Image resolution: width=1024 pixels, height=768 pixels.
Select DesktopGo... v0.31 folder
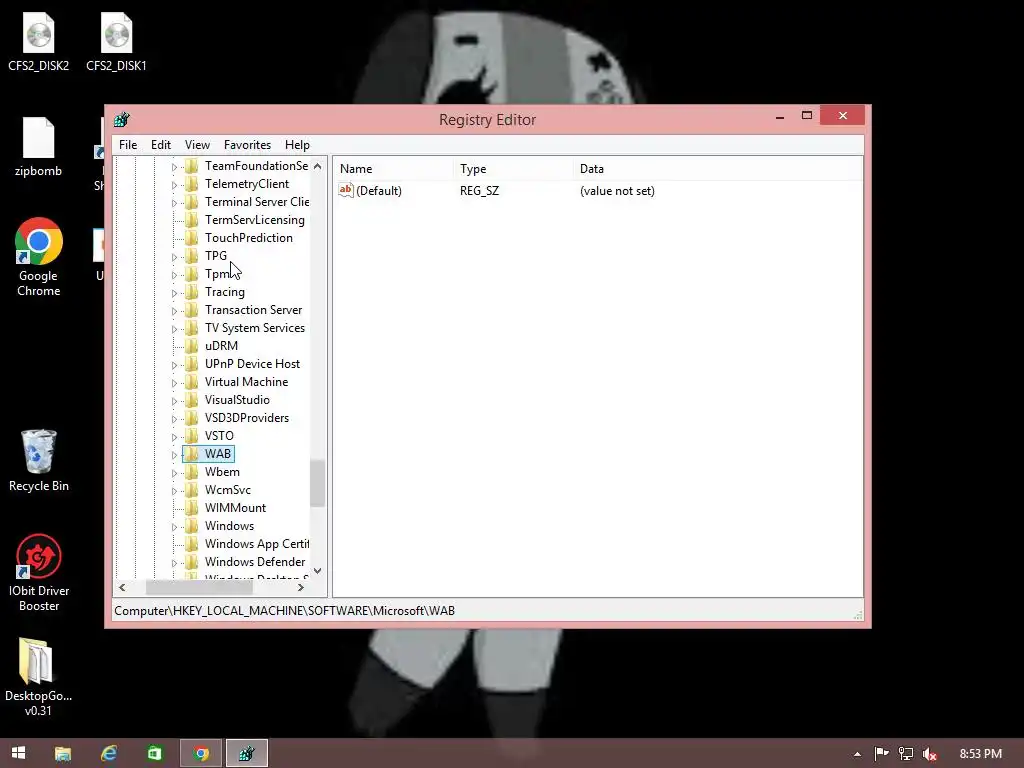pyautogui.click(x=39, y=677)
